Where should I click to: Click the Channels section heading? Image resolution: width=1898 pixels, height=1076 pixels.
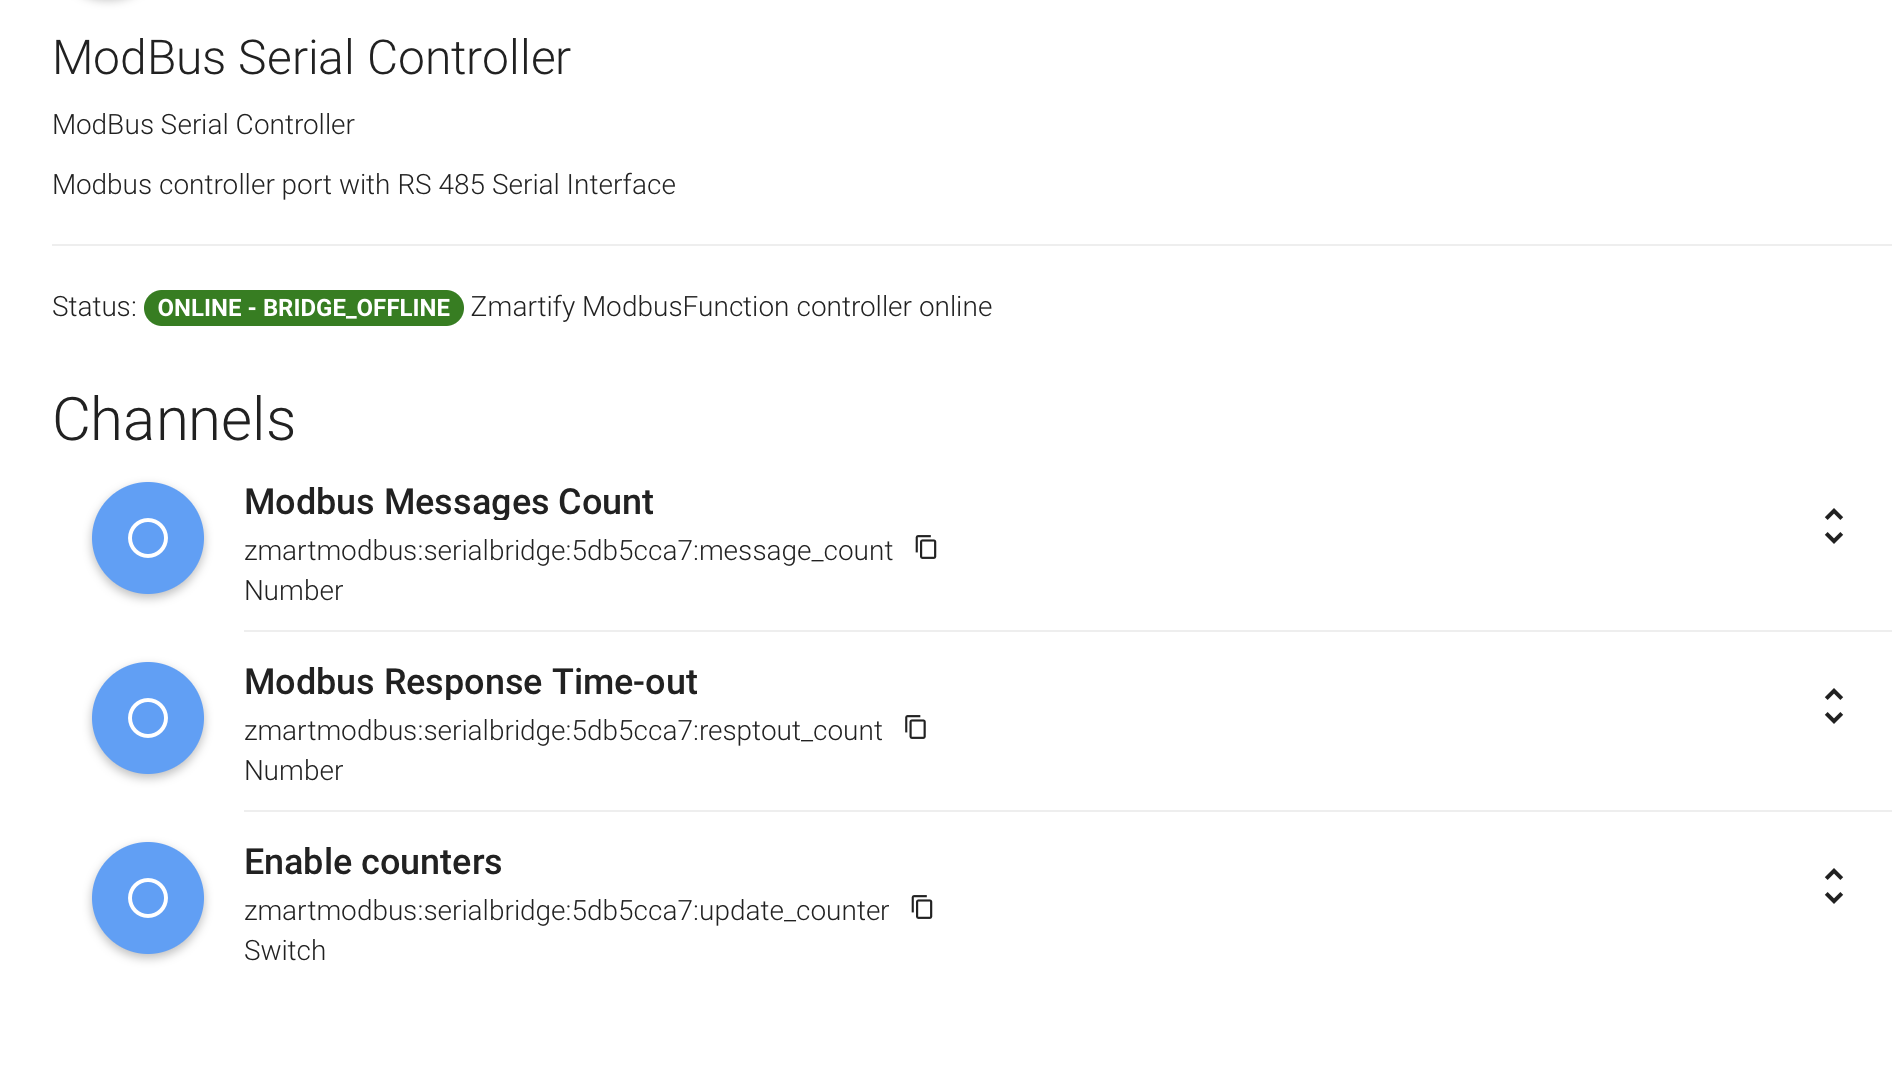pyautogui.click(x=174, y=419)
